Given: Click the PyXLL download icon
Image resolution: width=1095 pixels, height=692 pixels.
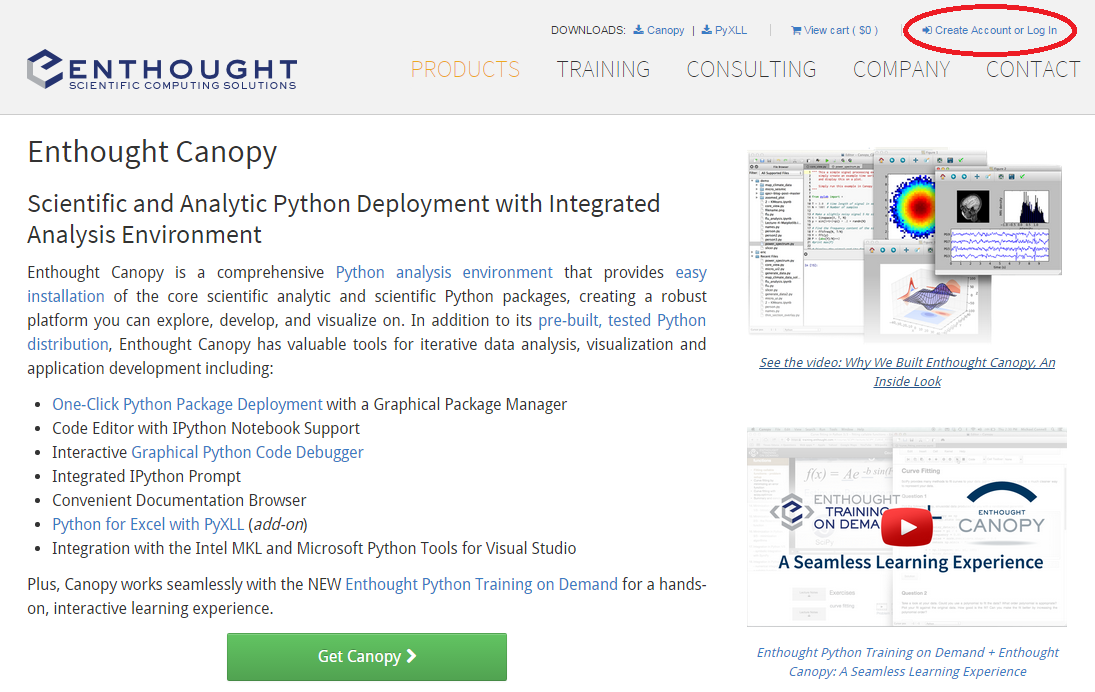Looking at the screenshot, I should click(707, 30).
